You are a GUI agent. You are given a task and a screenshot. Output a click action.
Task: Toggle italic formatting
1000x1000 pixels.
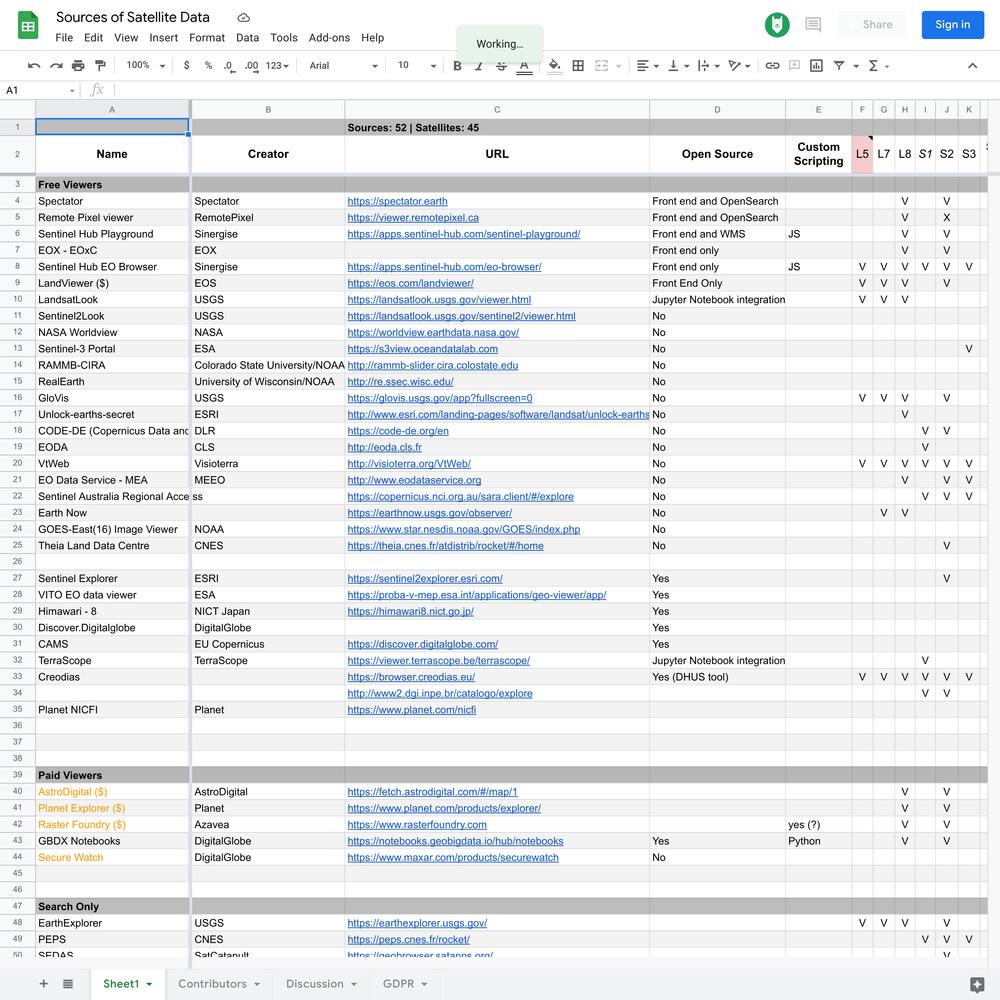[479, 66]
